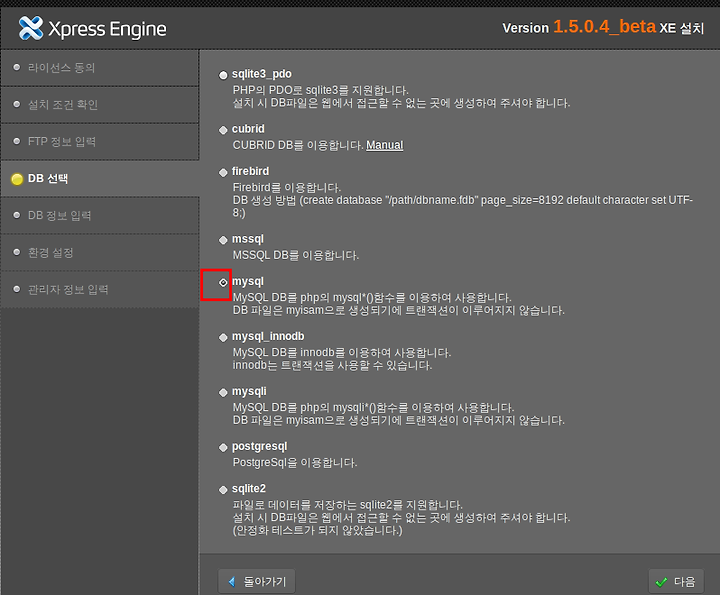Click the 'PostgreSql을 이용합니다.' description
720x595 pixels.
pyautogui.click(x=295, y=462)
